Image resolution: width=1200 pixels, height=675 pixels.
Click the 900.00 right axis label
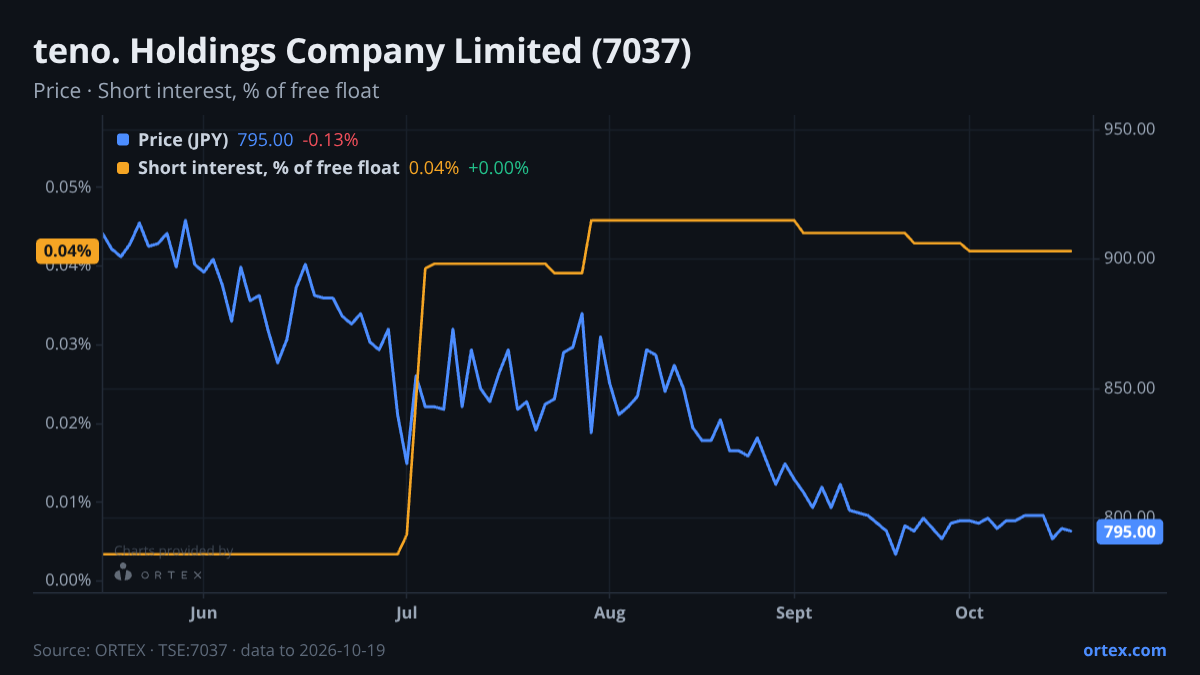1130,258
